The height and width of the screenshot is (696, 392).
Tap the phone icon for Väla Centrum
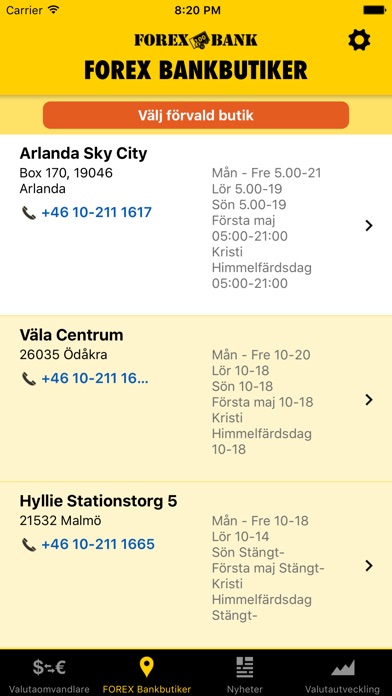click(x=29, y=379)
